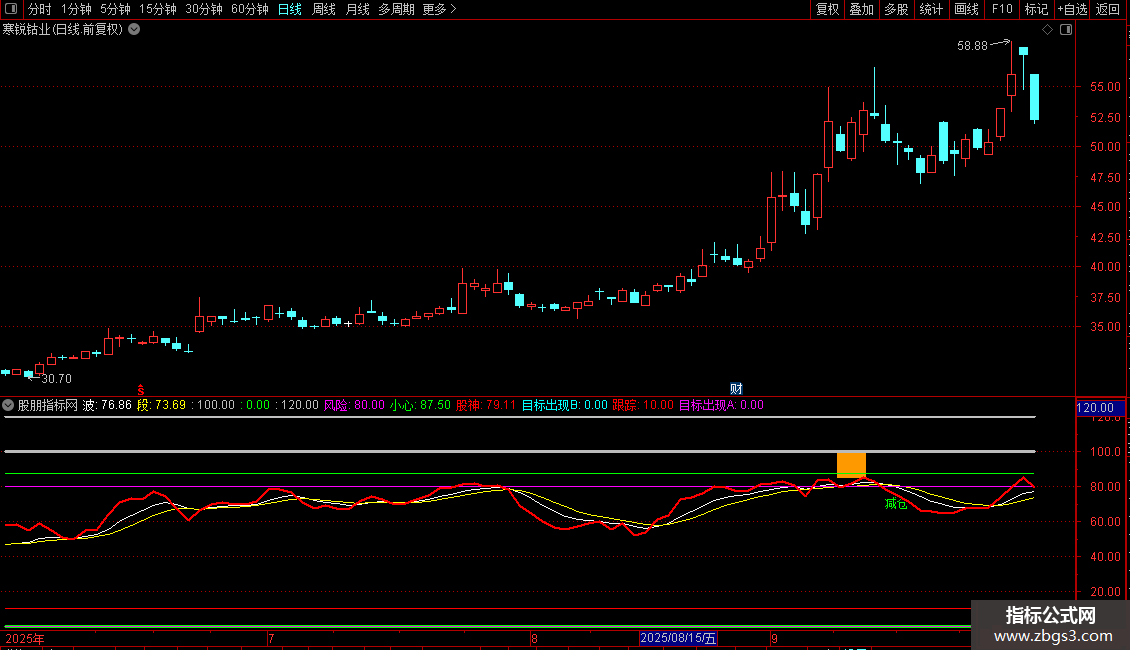Toggle the left sidebar panel icon
The height and width of the screenshot is (650, 1130).
(13, 9)
